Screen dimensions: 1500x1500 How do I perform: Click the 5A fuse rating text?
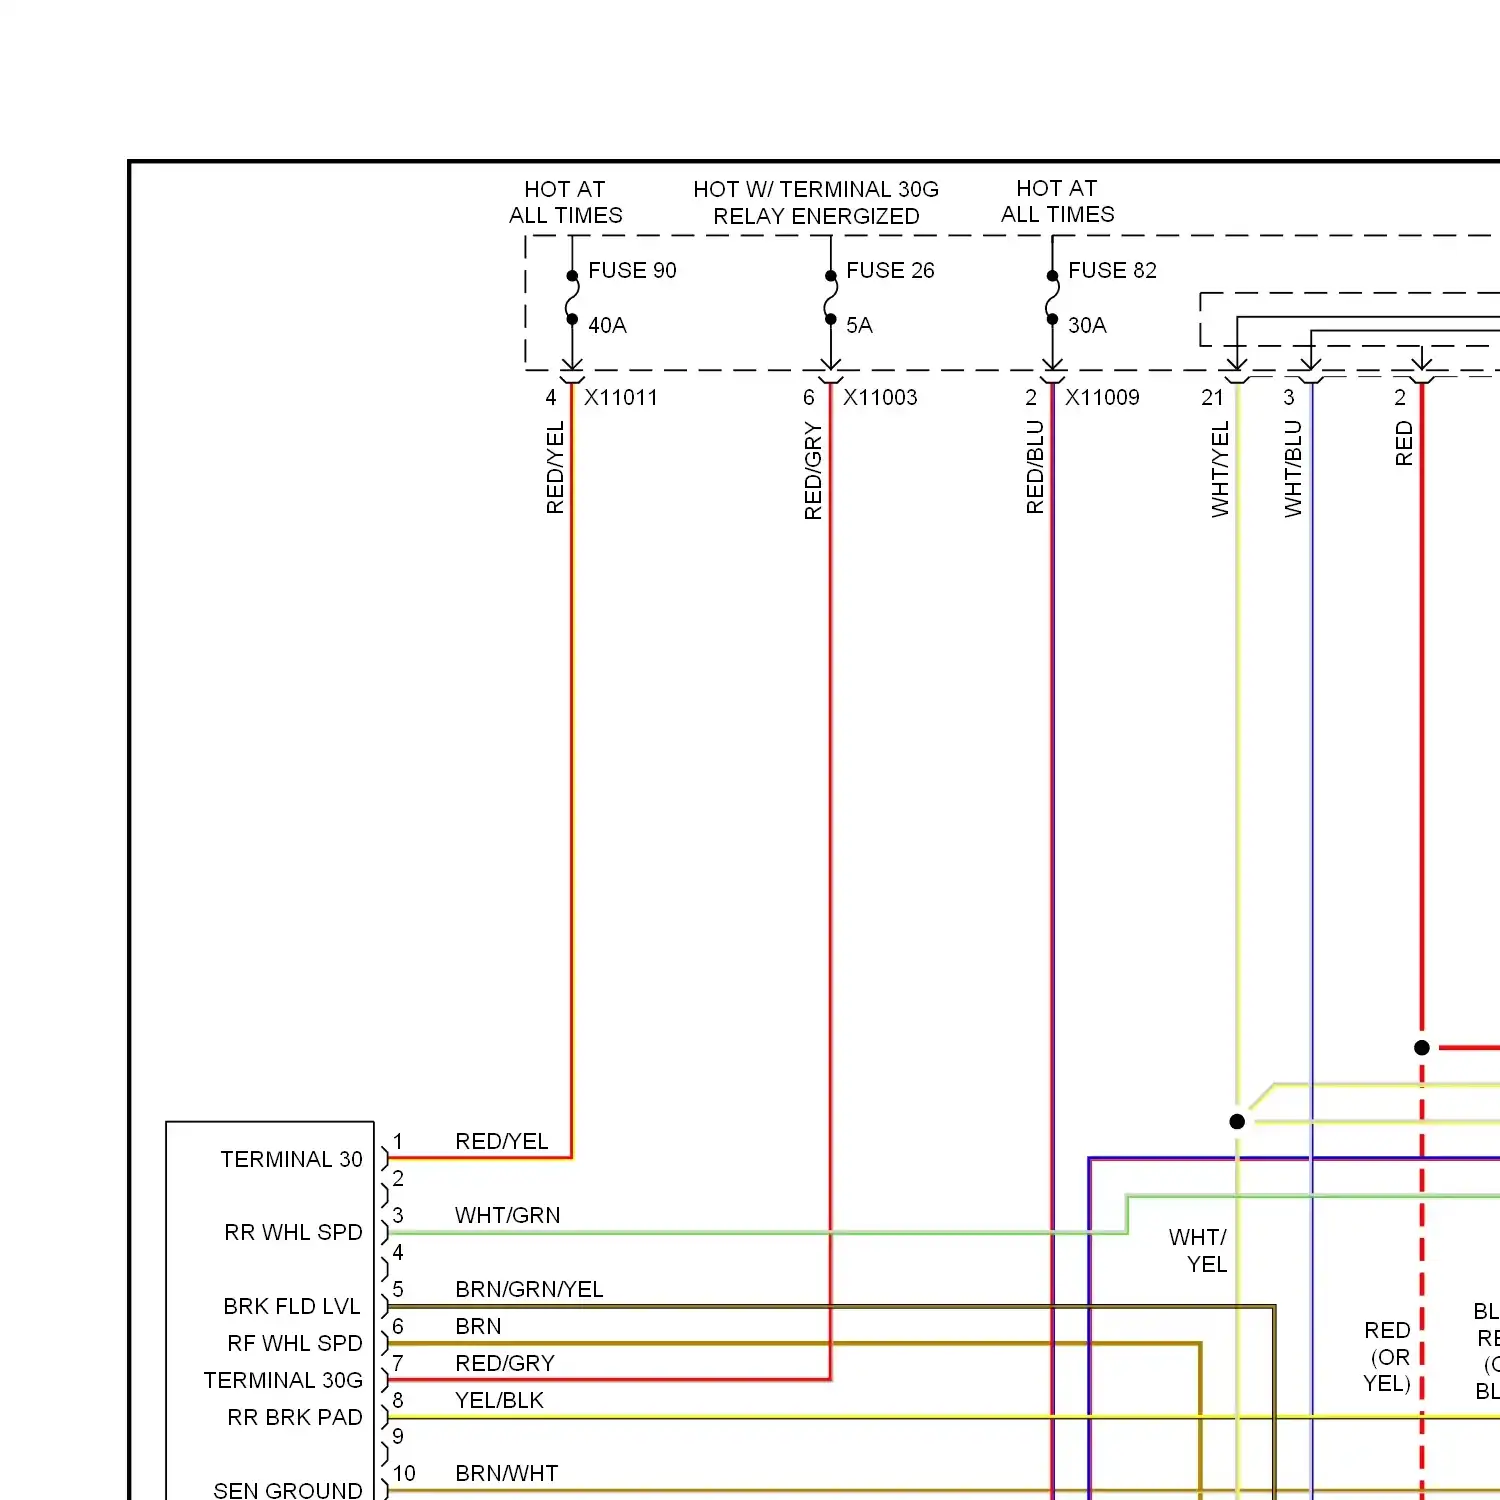coord(859,326)
